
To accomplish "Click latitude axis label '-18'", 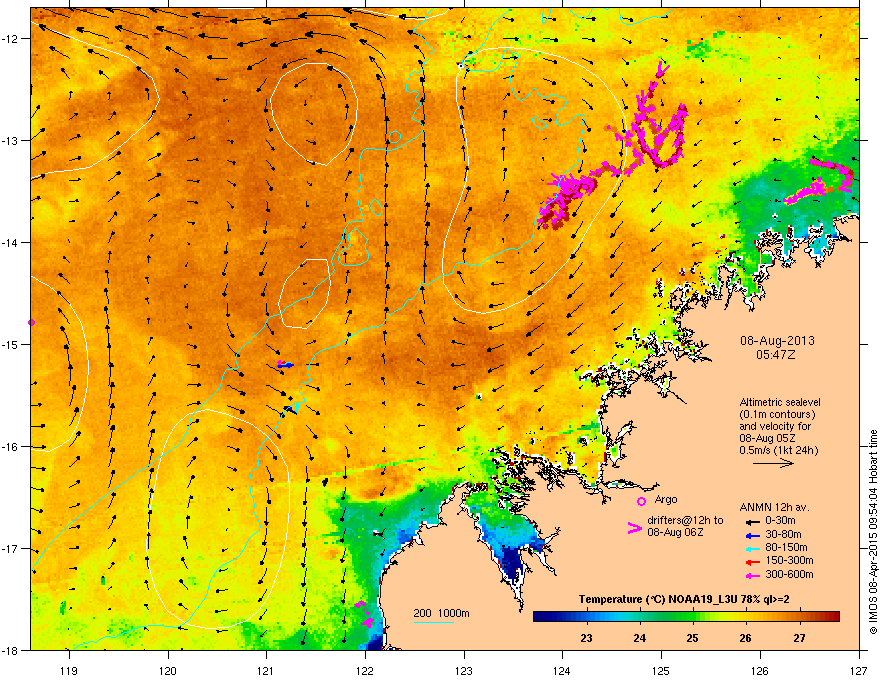I will click(x=10, y=650).
